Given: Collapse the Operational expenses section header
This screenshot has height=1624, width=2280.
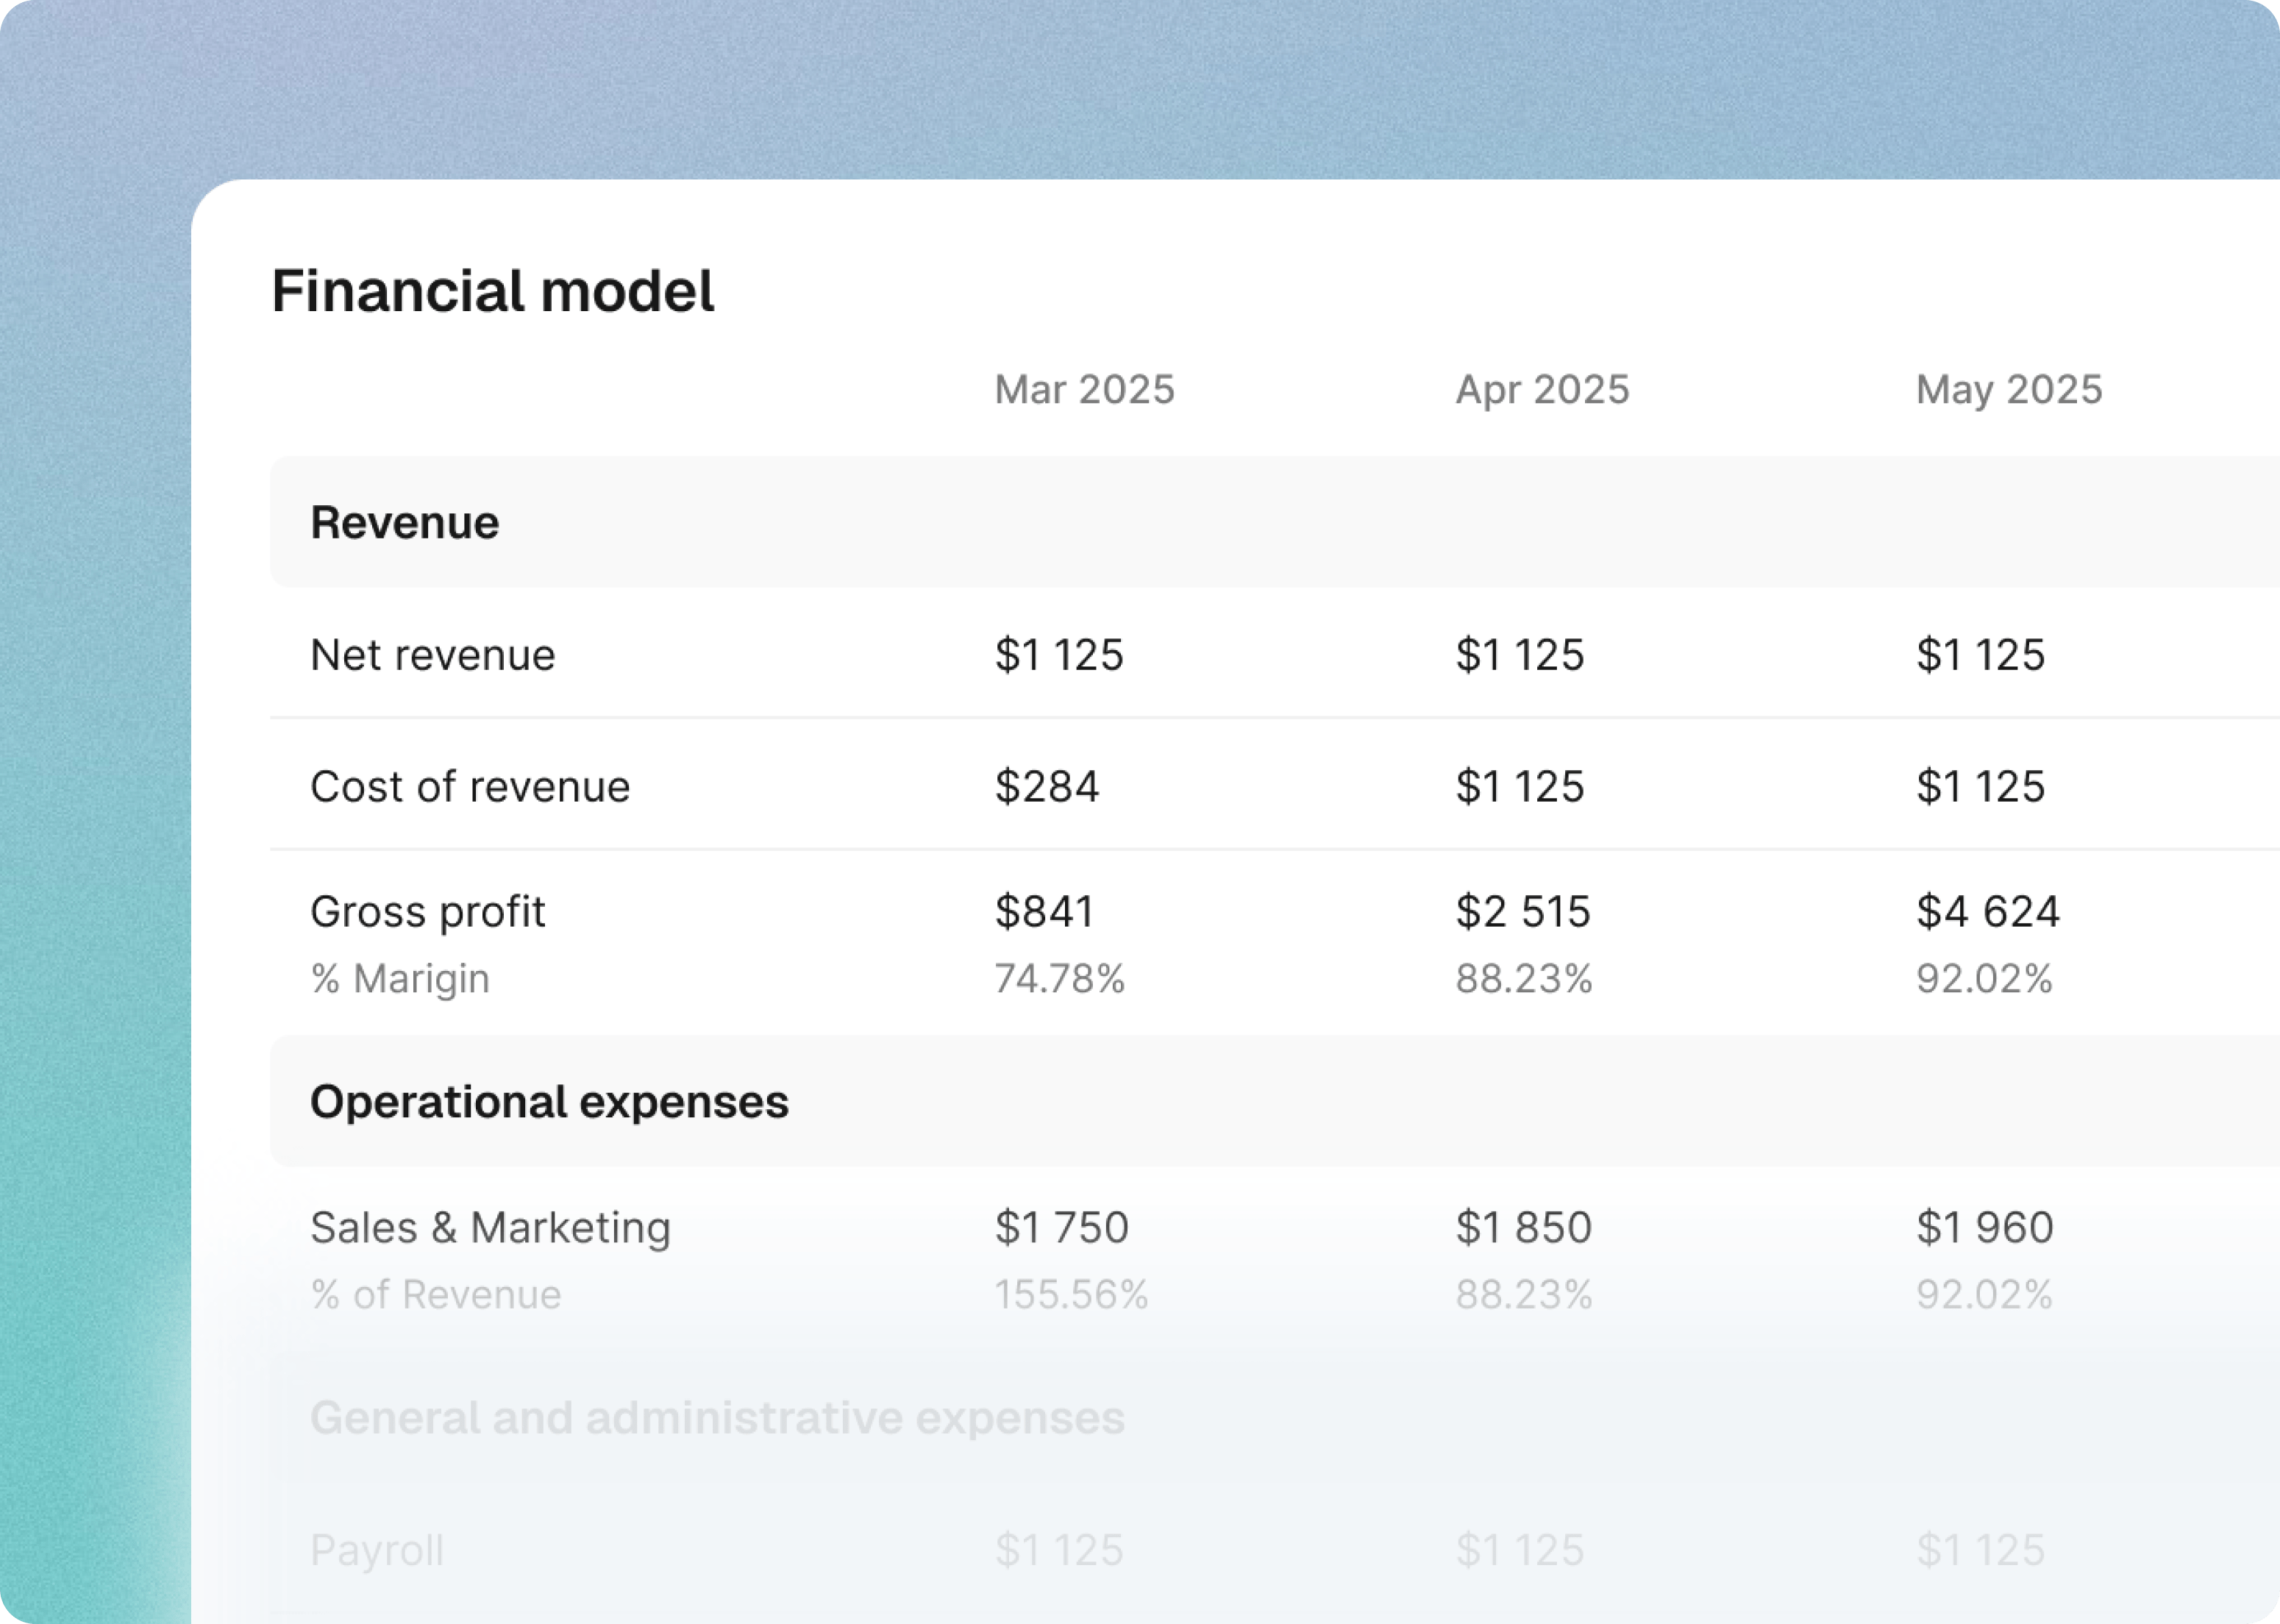Looking at the screenshot, I should 549,1101.
